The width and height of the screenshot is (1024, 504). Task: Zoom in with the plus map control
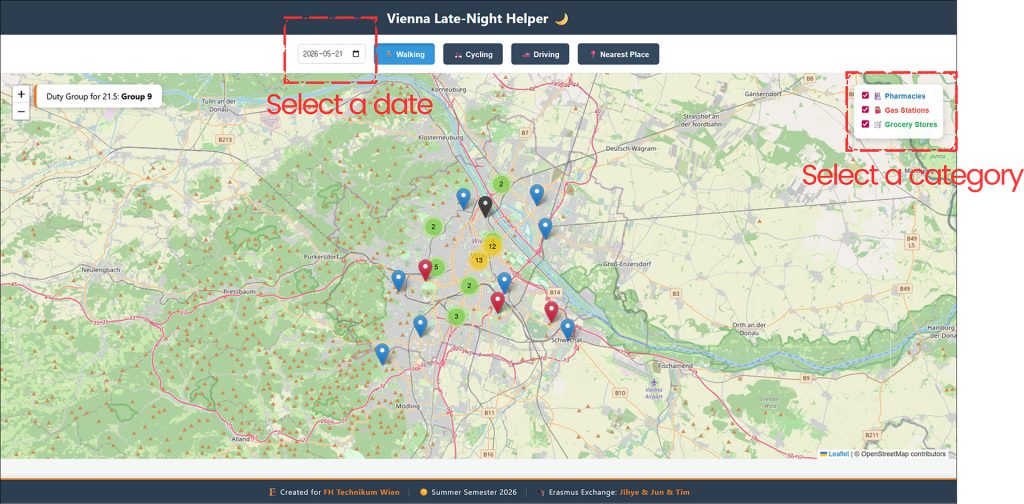click(21, 94)
